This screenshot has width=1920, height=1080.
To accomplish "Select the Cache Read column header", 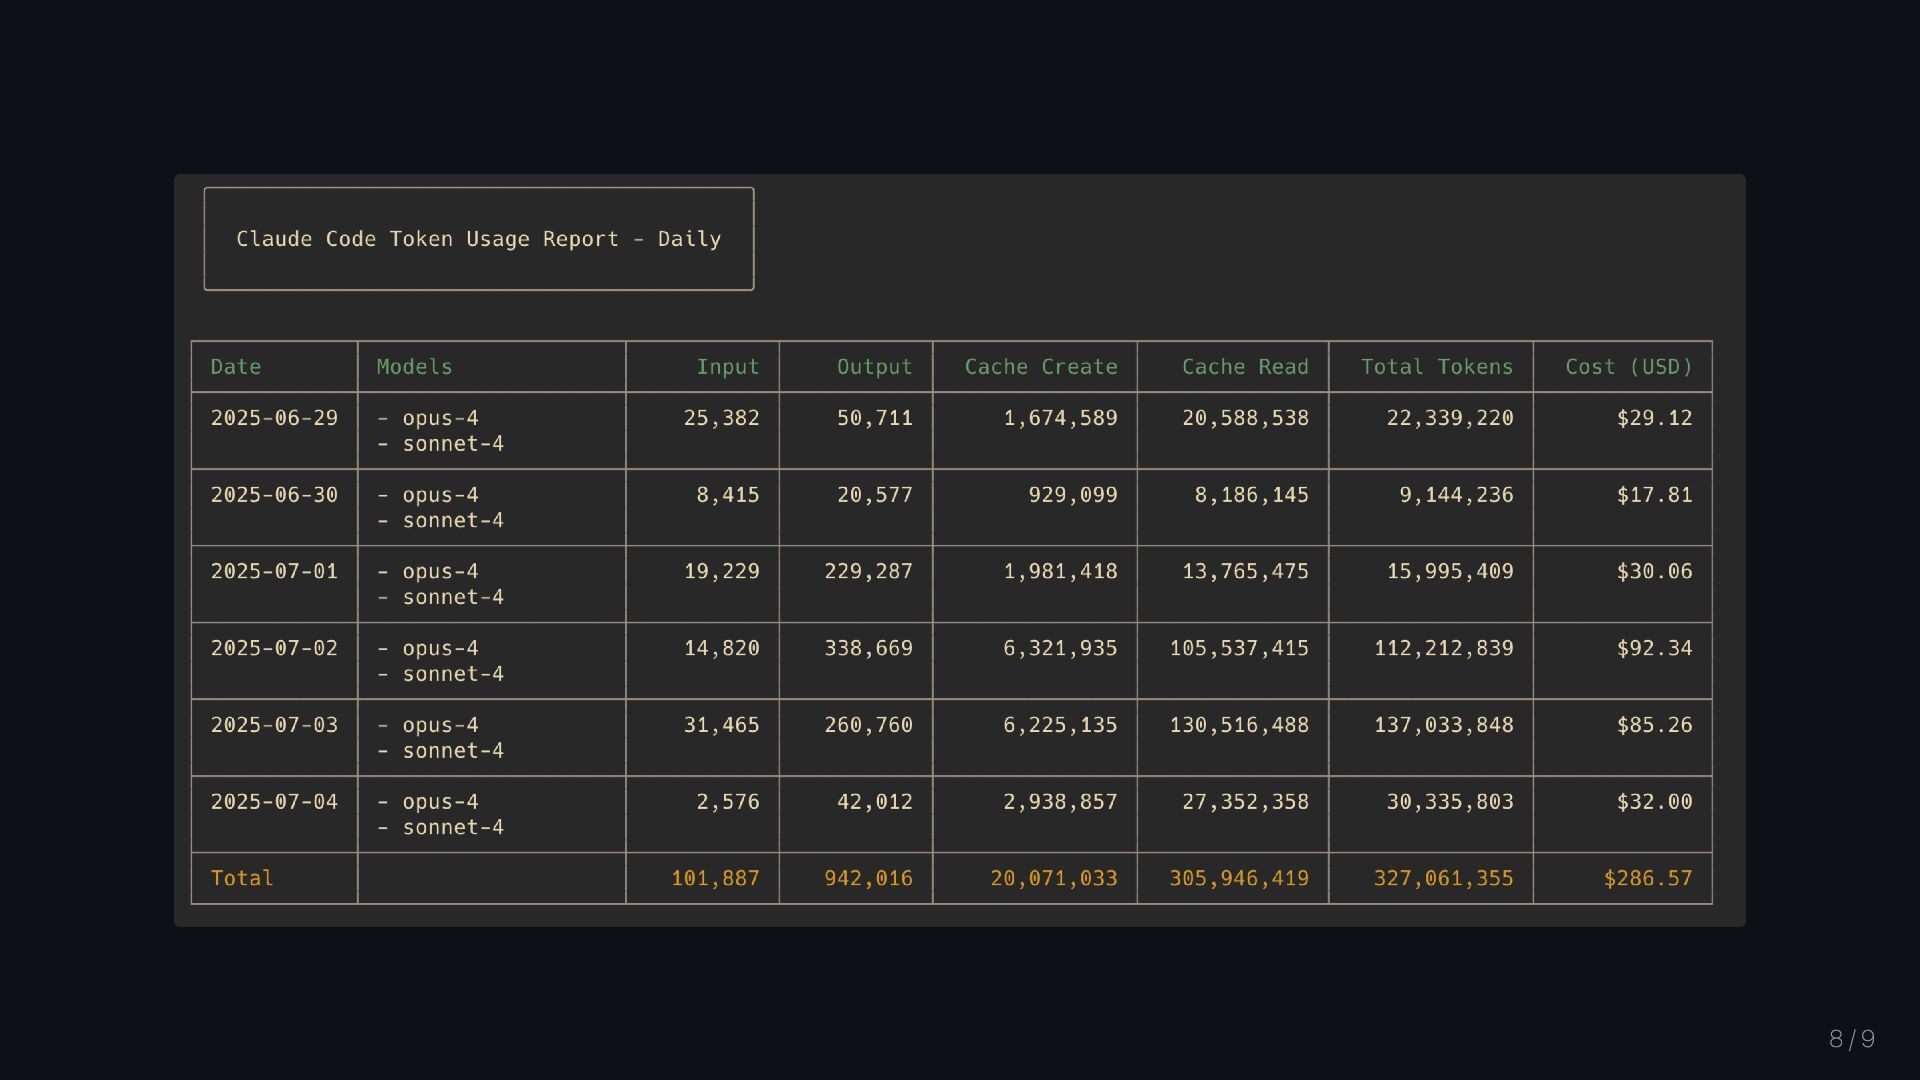I will coord(1245,367).
